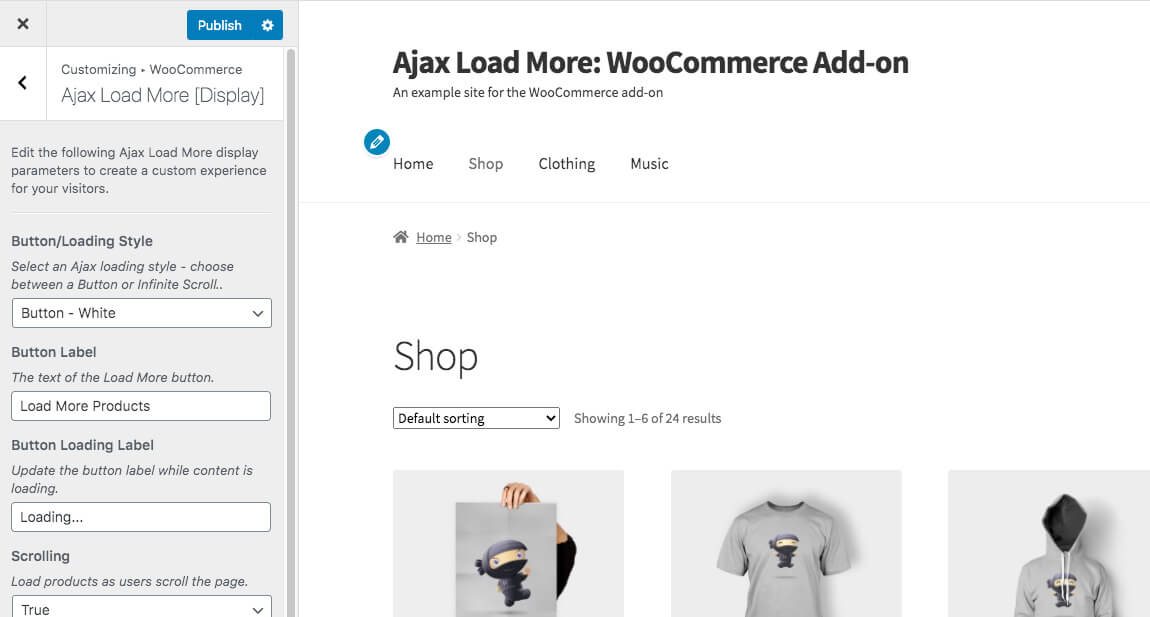Screen dimensions: 1150x617
Task: Click the home icon in the breadcrumb
Action: (x=400, y=237)
